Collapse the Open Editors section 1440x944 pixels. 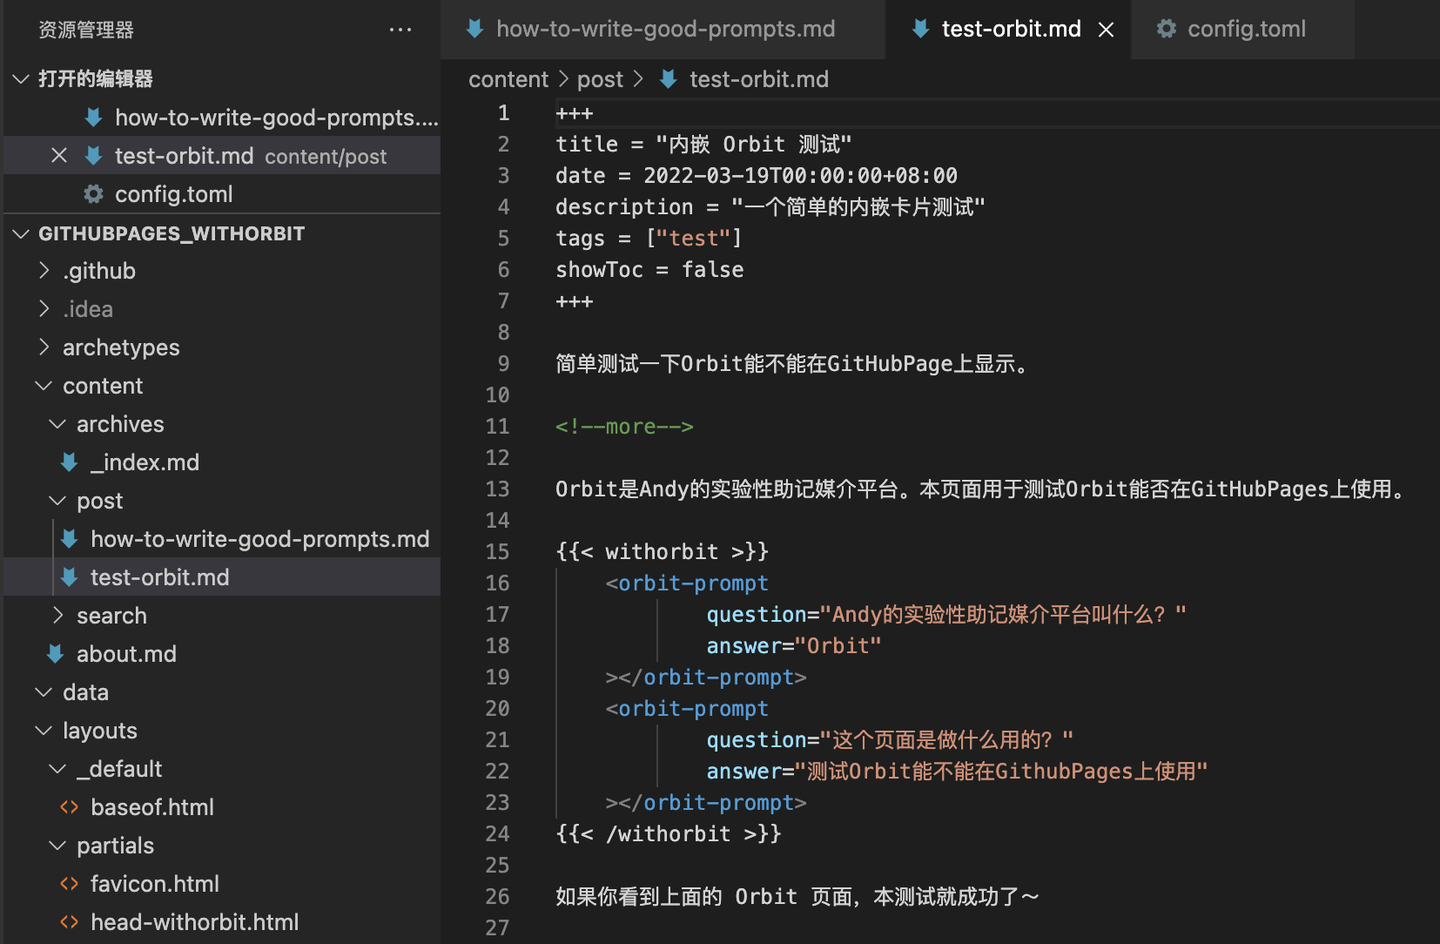(20, 79)
